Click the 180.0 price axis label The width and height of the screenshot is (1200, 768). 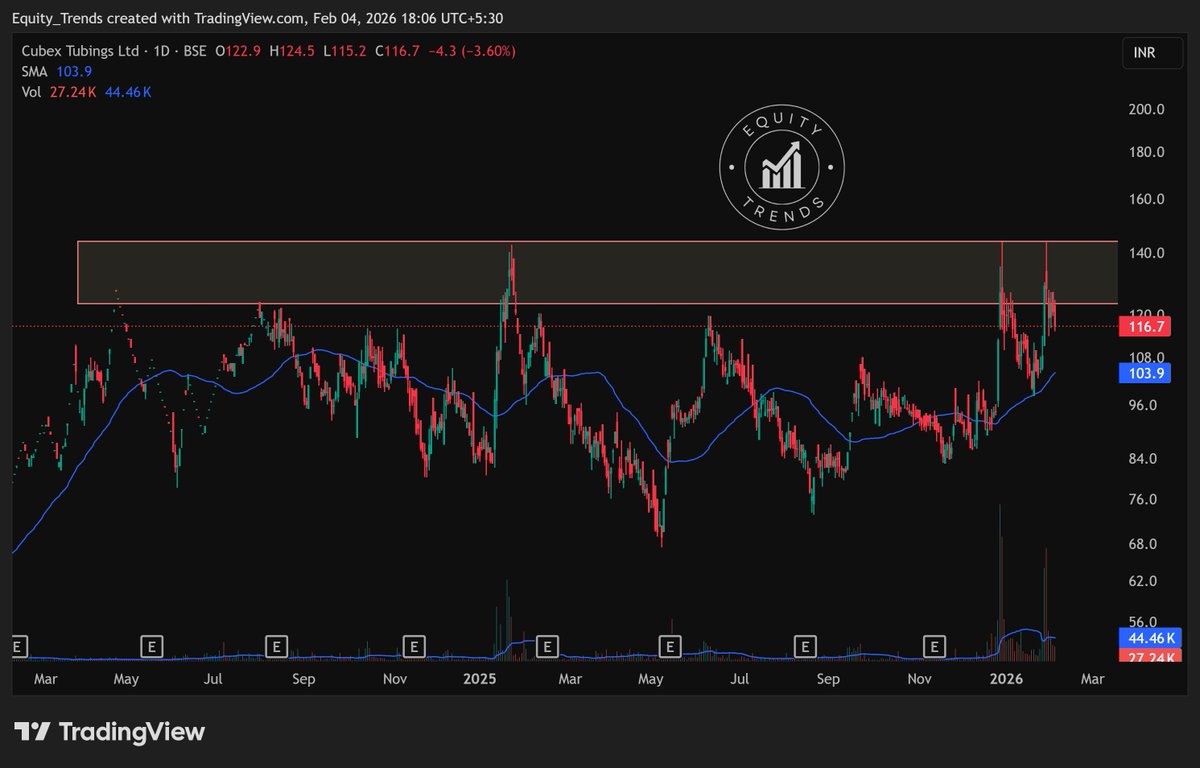coord(1145,153)
